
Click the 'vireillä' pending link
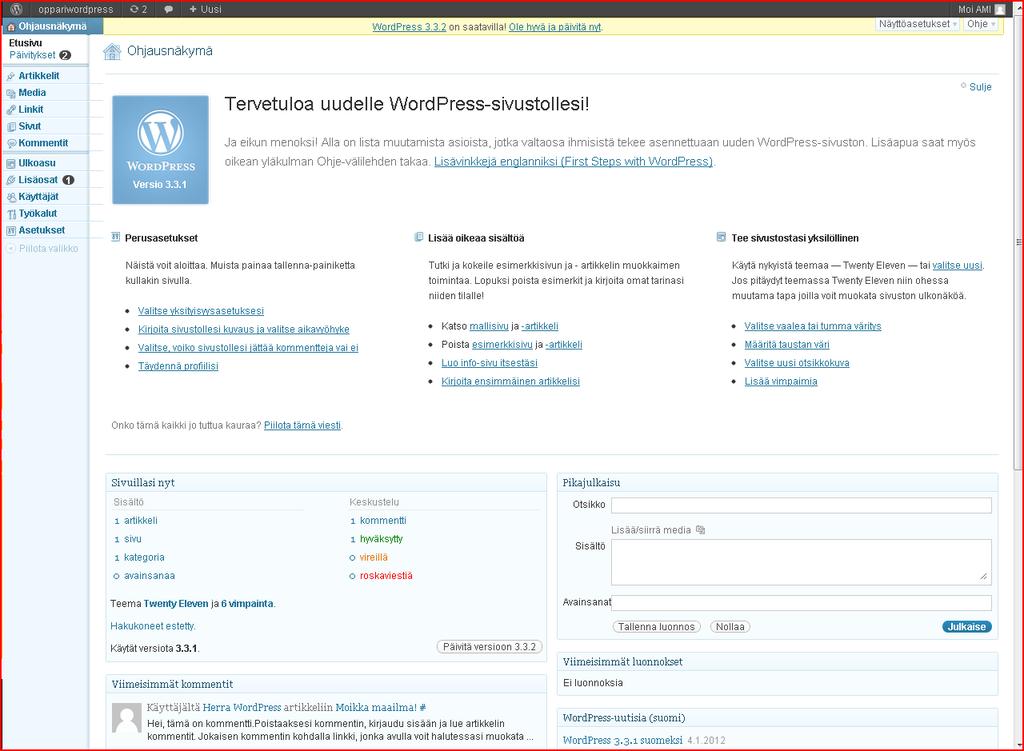[374, 558]
